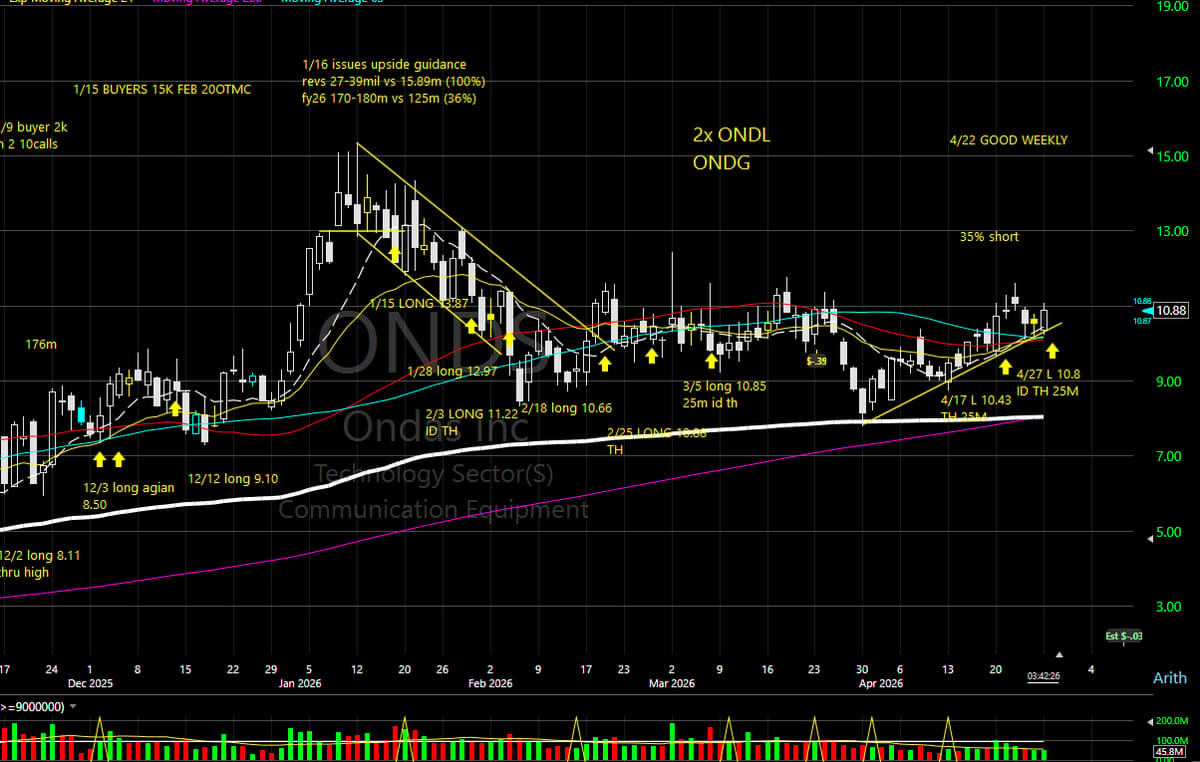Open the volume study dropdown arrow
This screenshot has height=762, width=1200.
[74, 706]
